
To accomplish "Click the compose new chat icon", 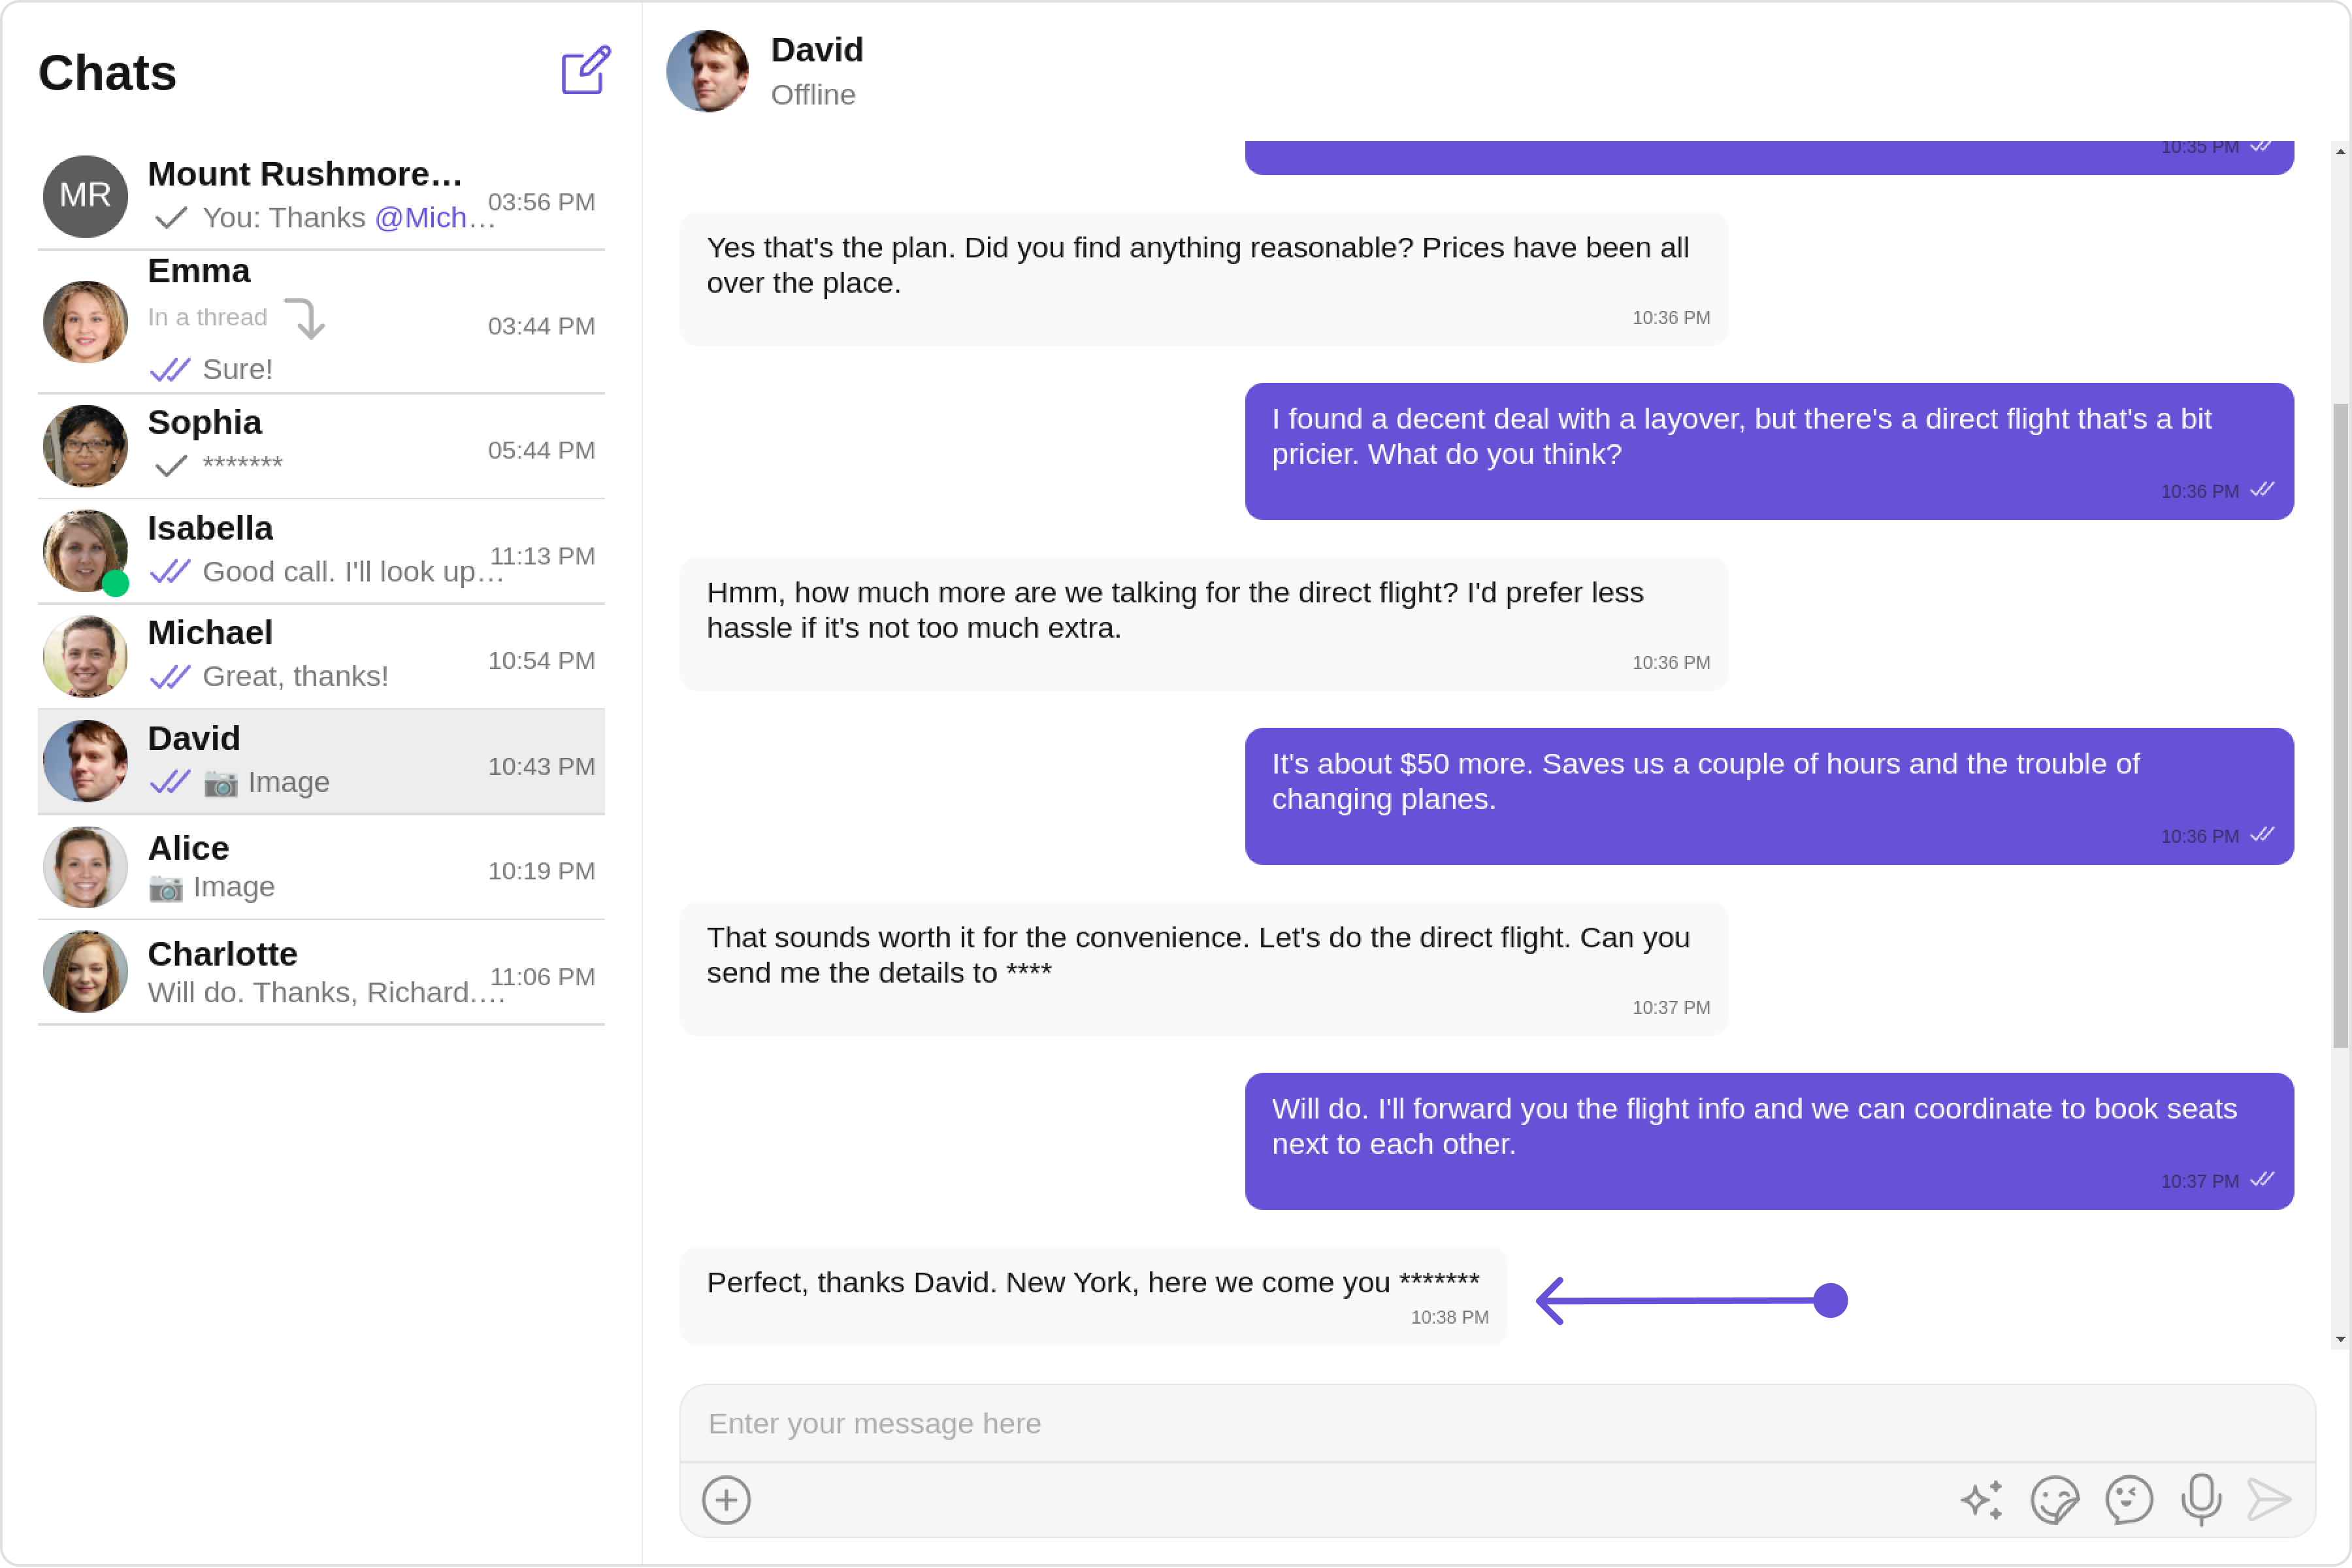I will tap(585, 71).
